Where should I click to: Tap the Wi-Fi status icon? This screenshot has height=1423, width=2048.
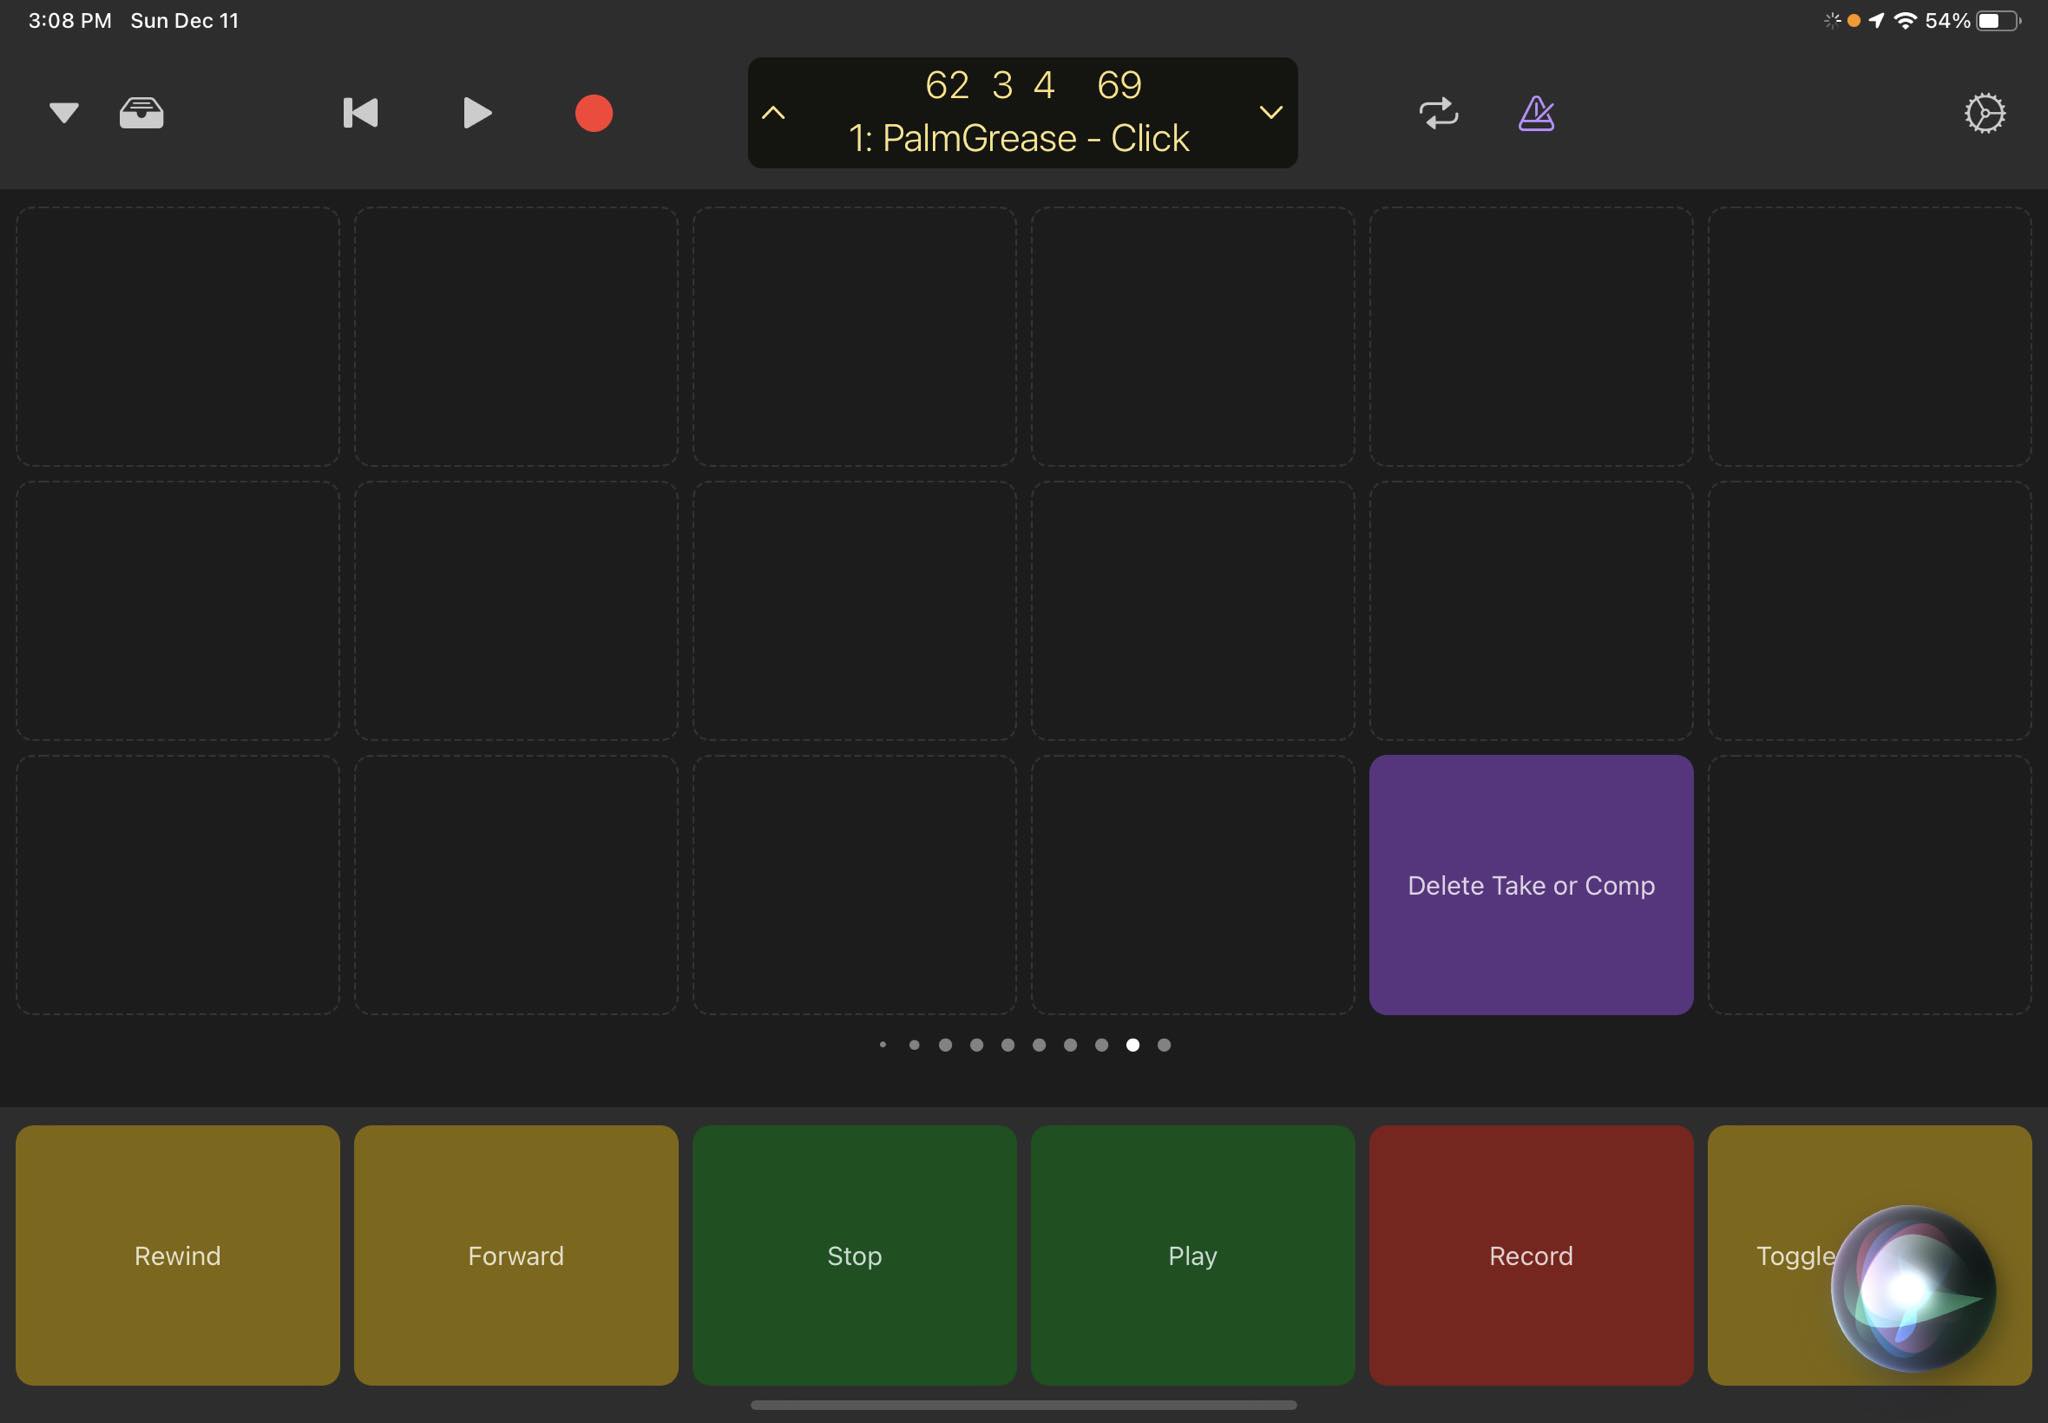tap(1906, 21)
